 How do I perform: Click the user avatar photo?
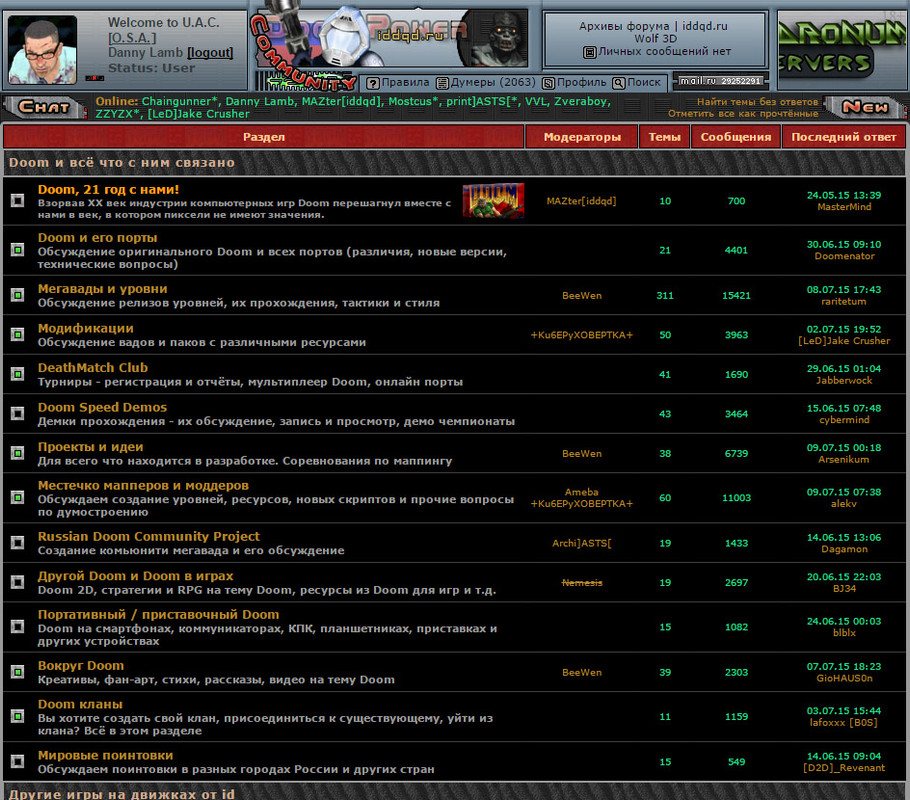pyautogui.click(x=42, y=50)
